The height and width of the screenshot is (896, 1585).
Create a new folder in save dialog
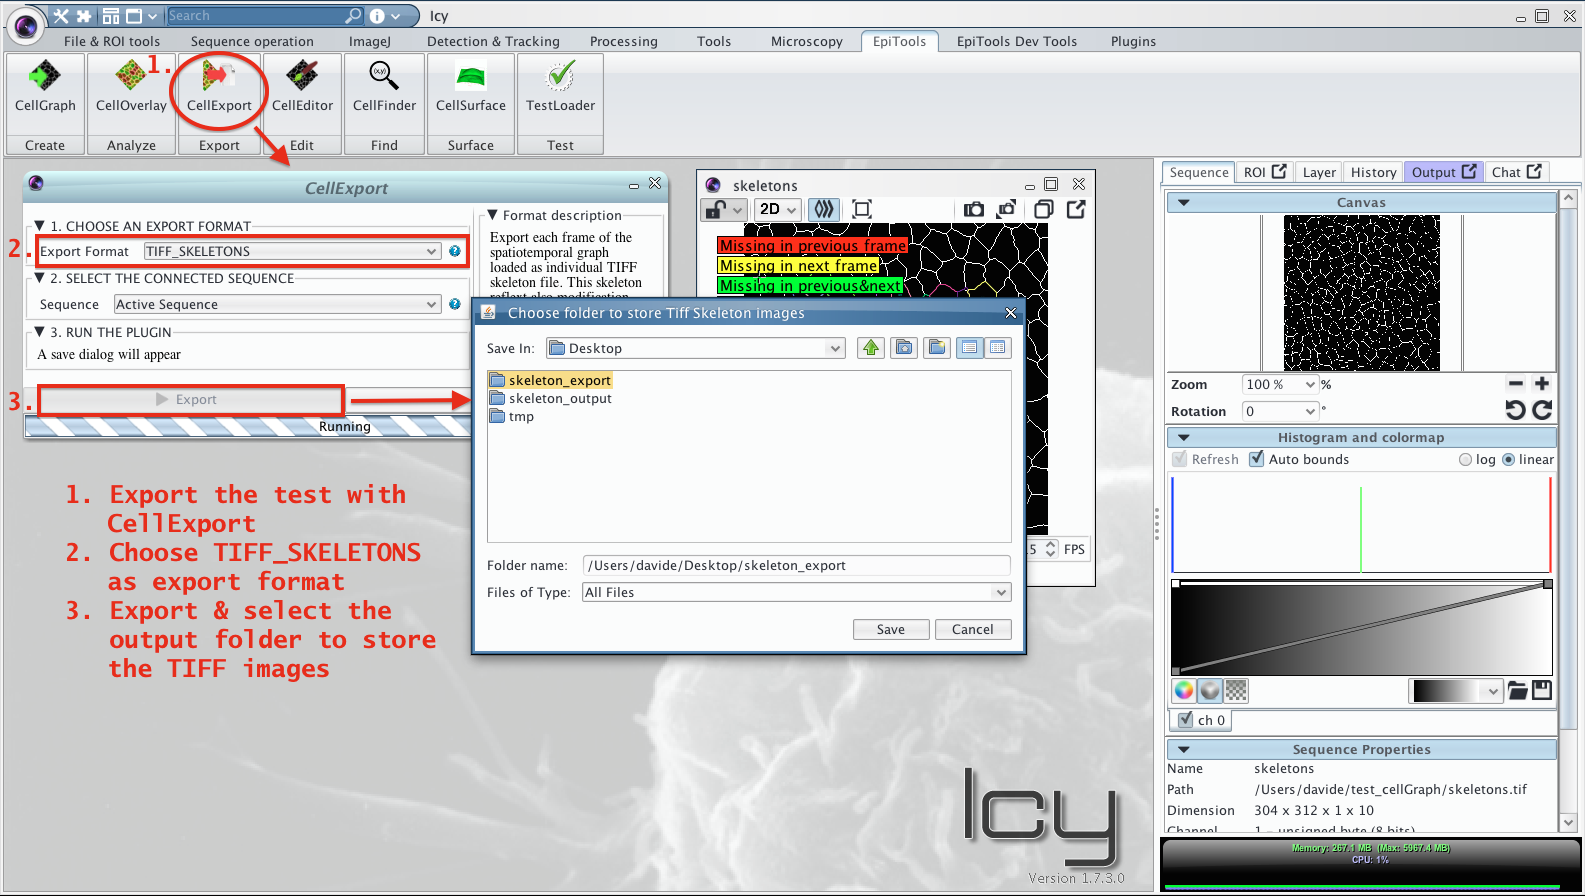pos(937,348)
